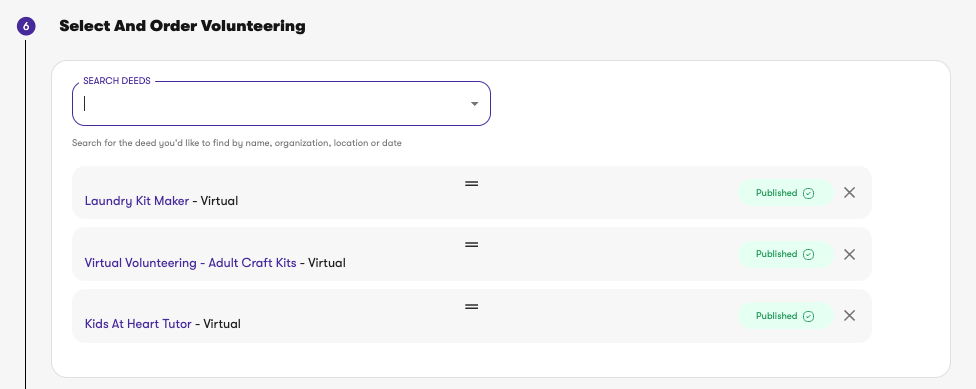Click the Published badge on Kids At Heart Tutor
Image resolution: width=976 pixels, height=389 pixels.
coord(786,316)
